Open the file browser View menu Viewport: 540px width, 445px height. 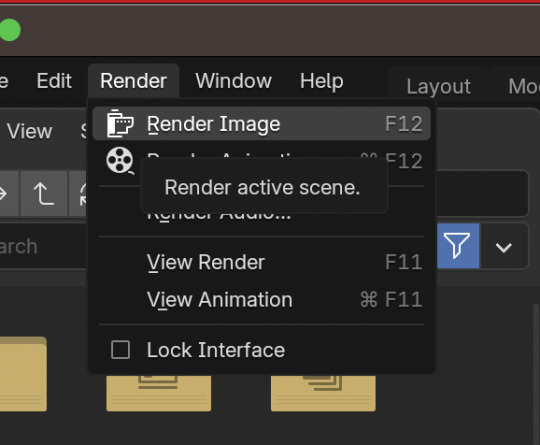(x=30, y=132)
